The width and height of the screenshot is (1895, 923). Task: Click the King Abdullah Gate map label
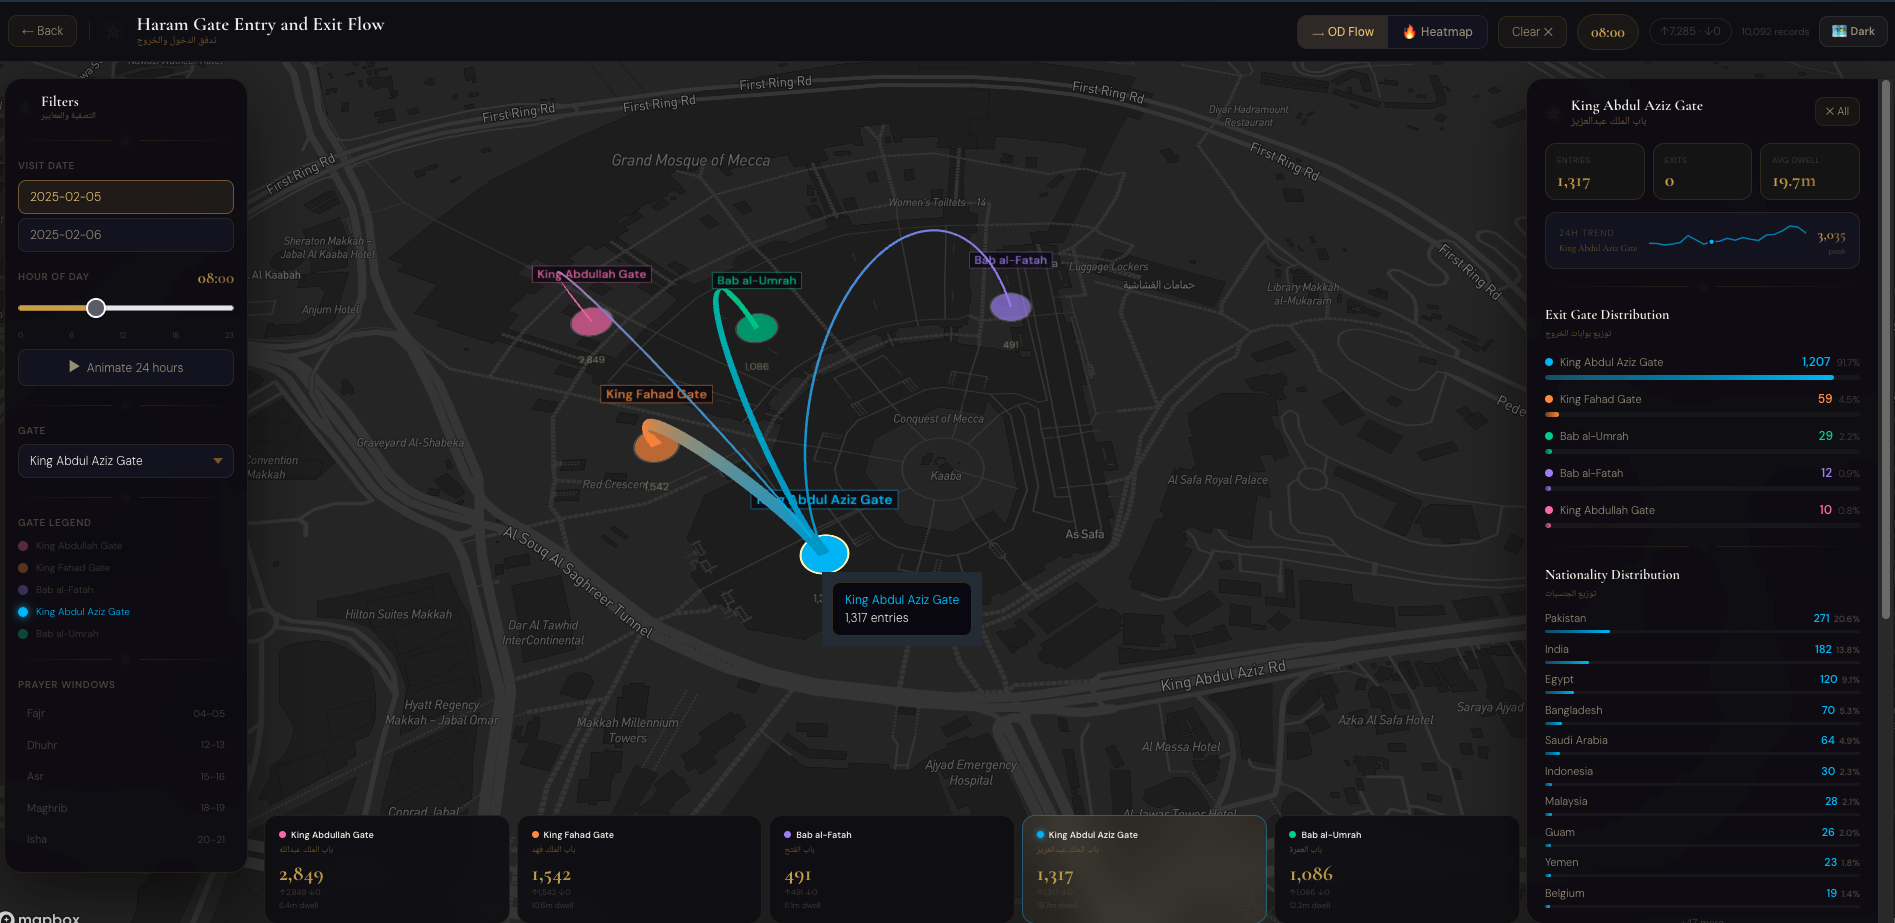click(x=592, y=274)
